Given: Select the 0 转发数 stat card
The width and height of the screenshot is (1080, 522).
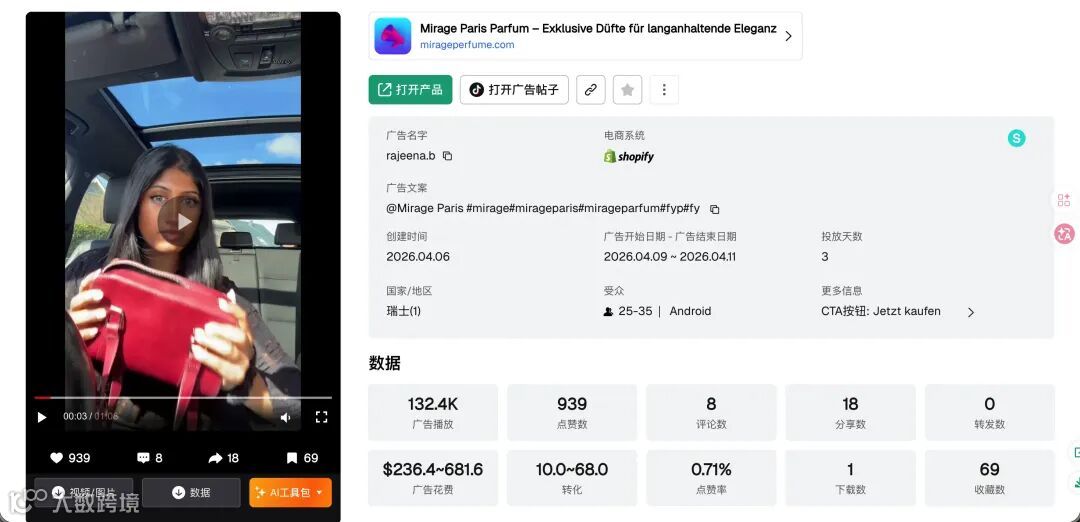Looking at the screenshot, I should tap(989, 413).
